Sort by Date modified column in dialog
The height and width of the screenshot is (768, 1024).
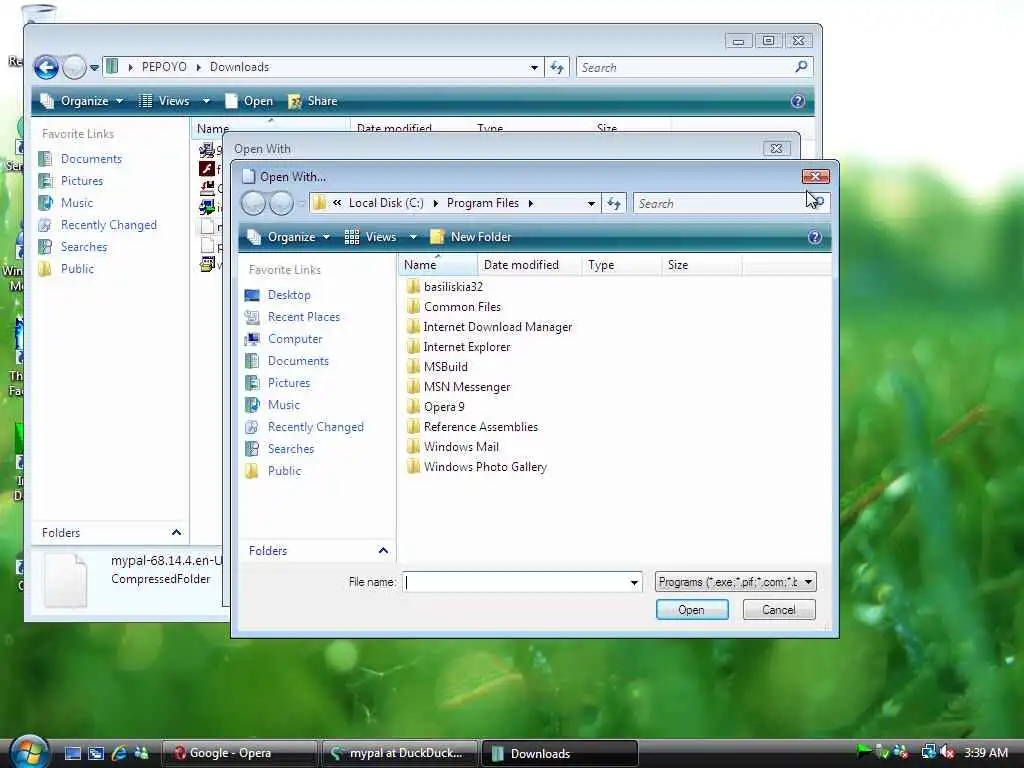click(x=530, y=265)
